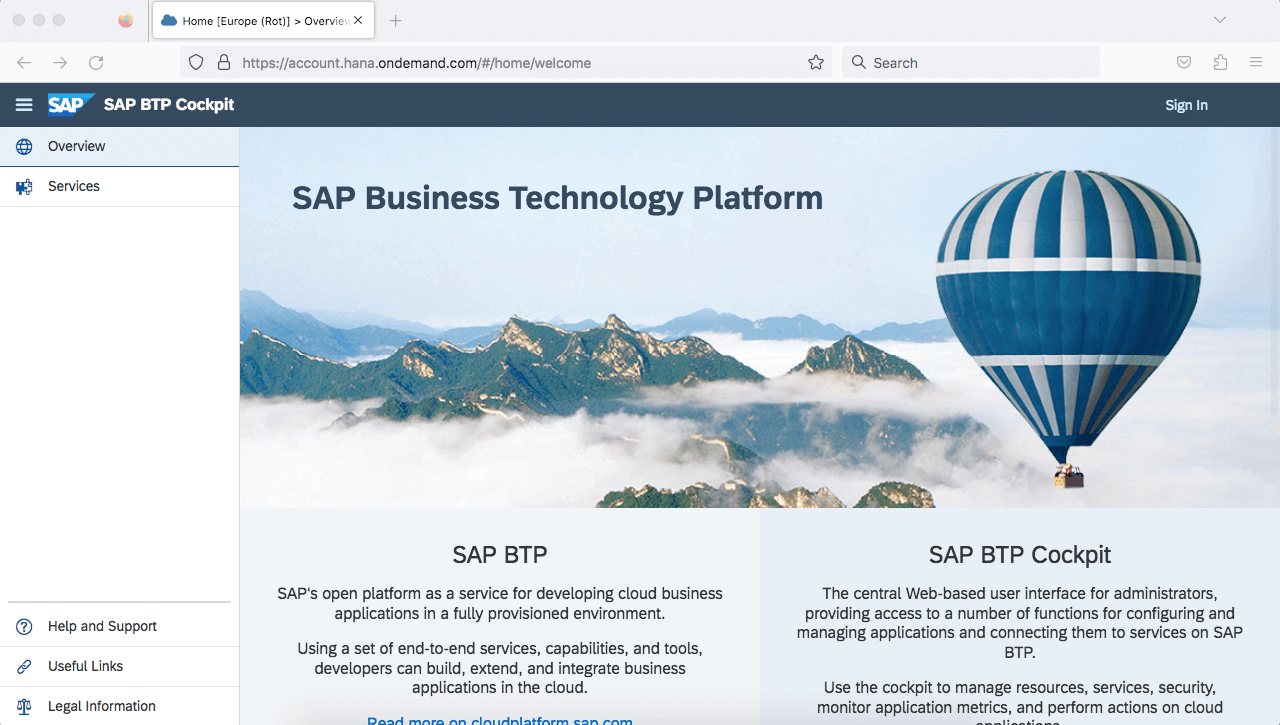Open a new browser tab

(396, 20)
